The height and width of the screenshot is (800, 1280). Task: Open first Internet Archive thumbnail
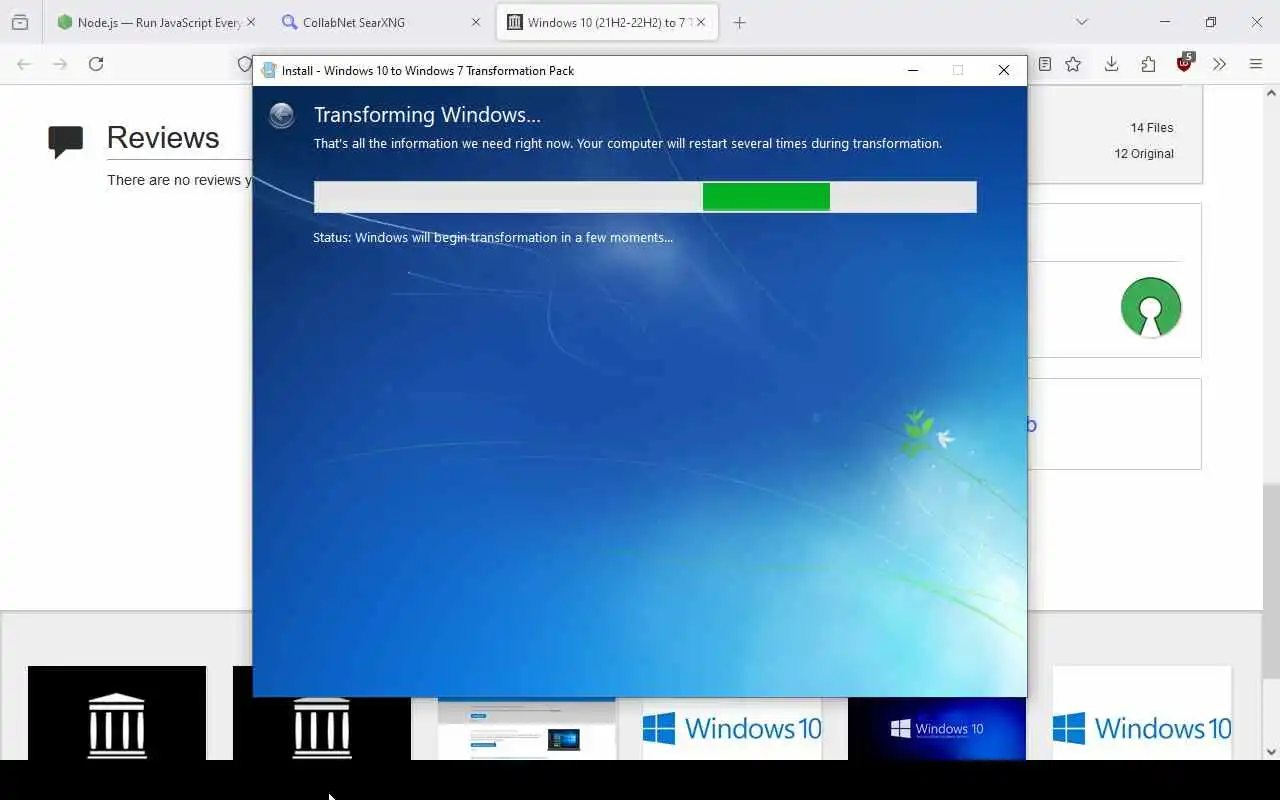pyautogui.click(x=117, y=713)
